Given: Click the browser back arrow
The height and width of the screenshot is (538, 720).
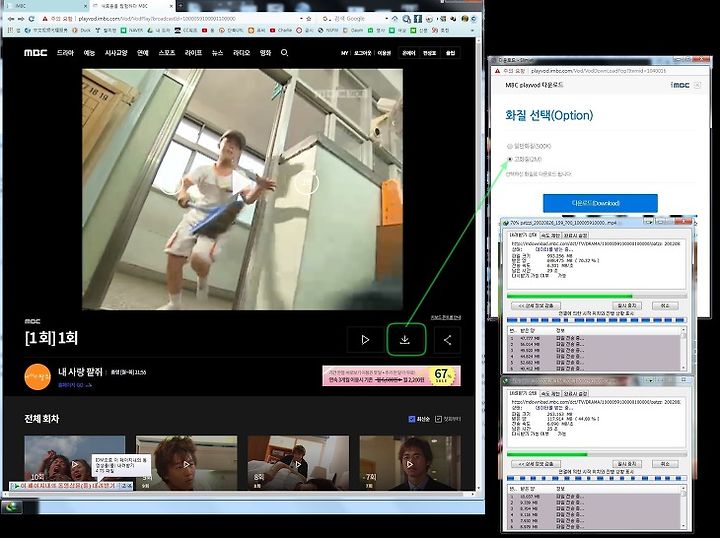Looking at the screenshot, I should pos(11,19).
